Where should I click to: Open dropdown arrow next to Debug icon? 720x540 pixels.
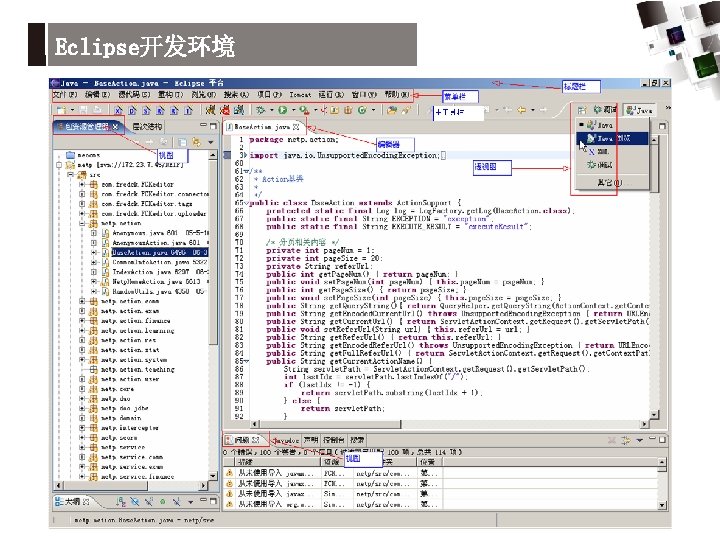coord(271,110)
